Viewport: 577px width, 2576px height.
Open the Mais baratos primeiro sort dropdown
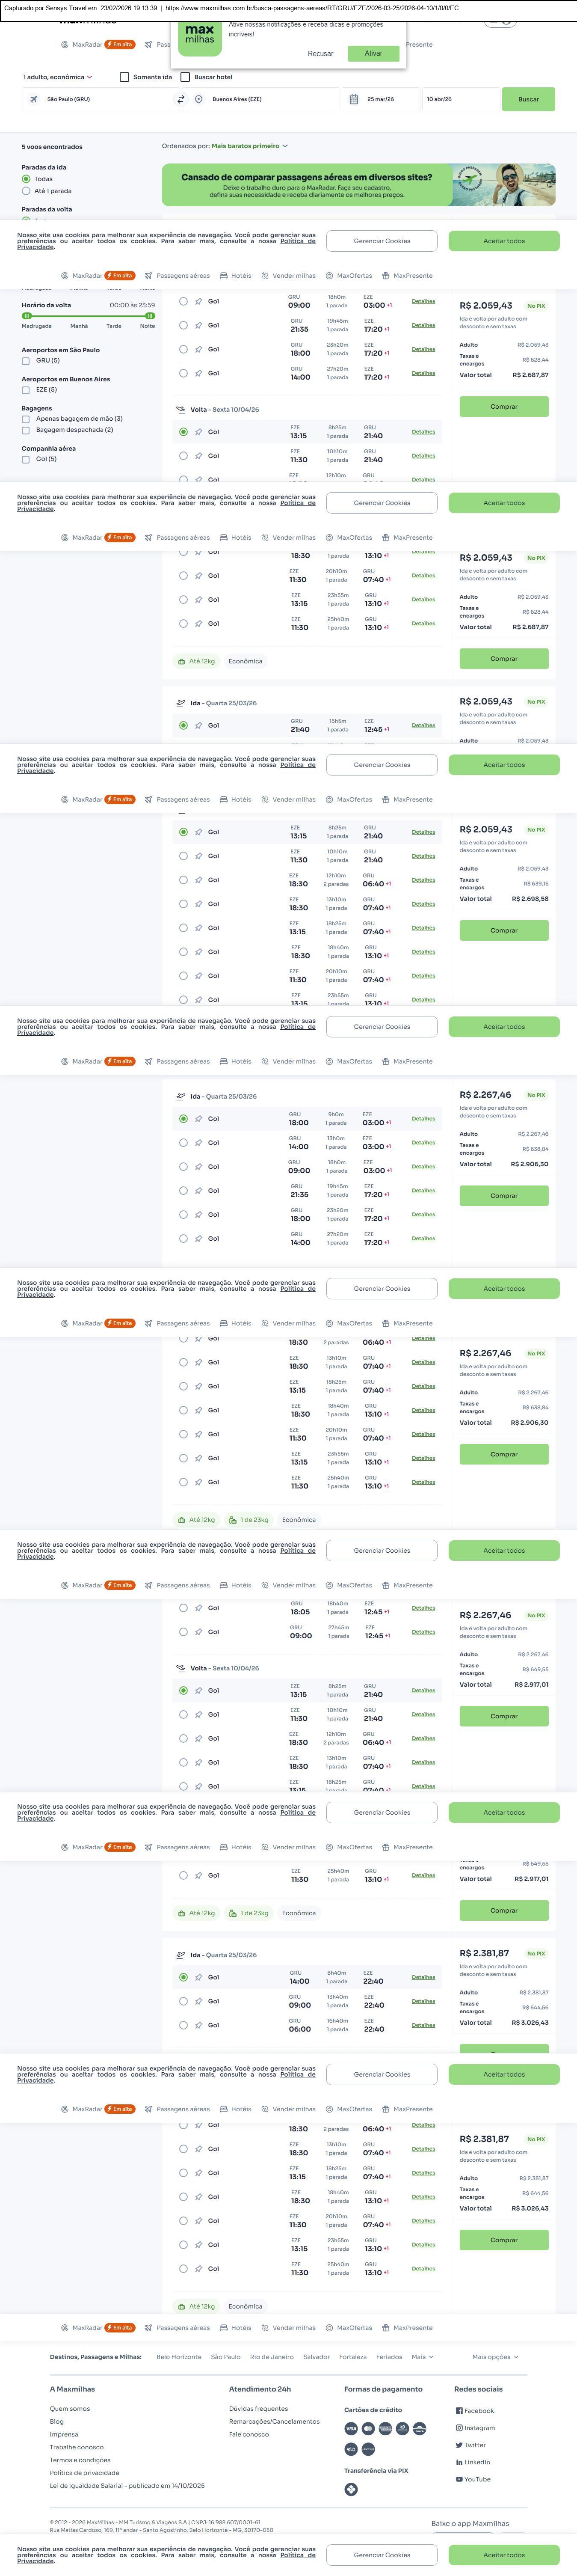(x=249, y=146)
